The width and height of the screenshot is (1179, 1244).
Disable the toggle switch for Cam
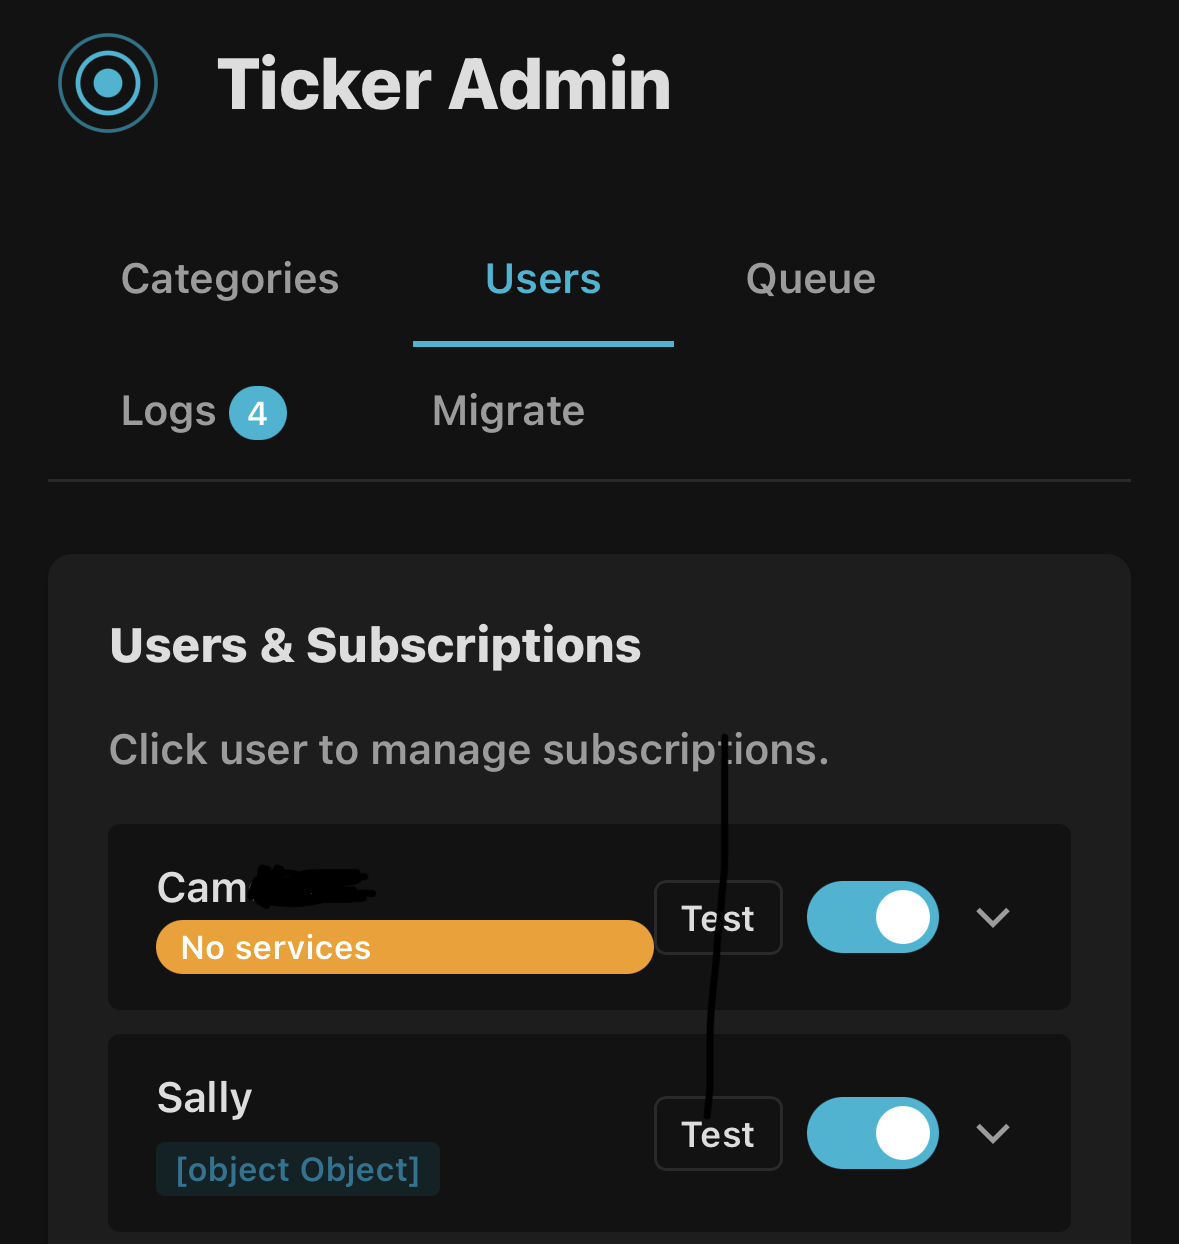872,917
